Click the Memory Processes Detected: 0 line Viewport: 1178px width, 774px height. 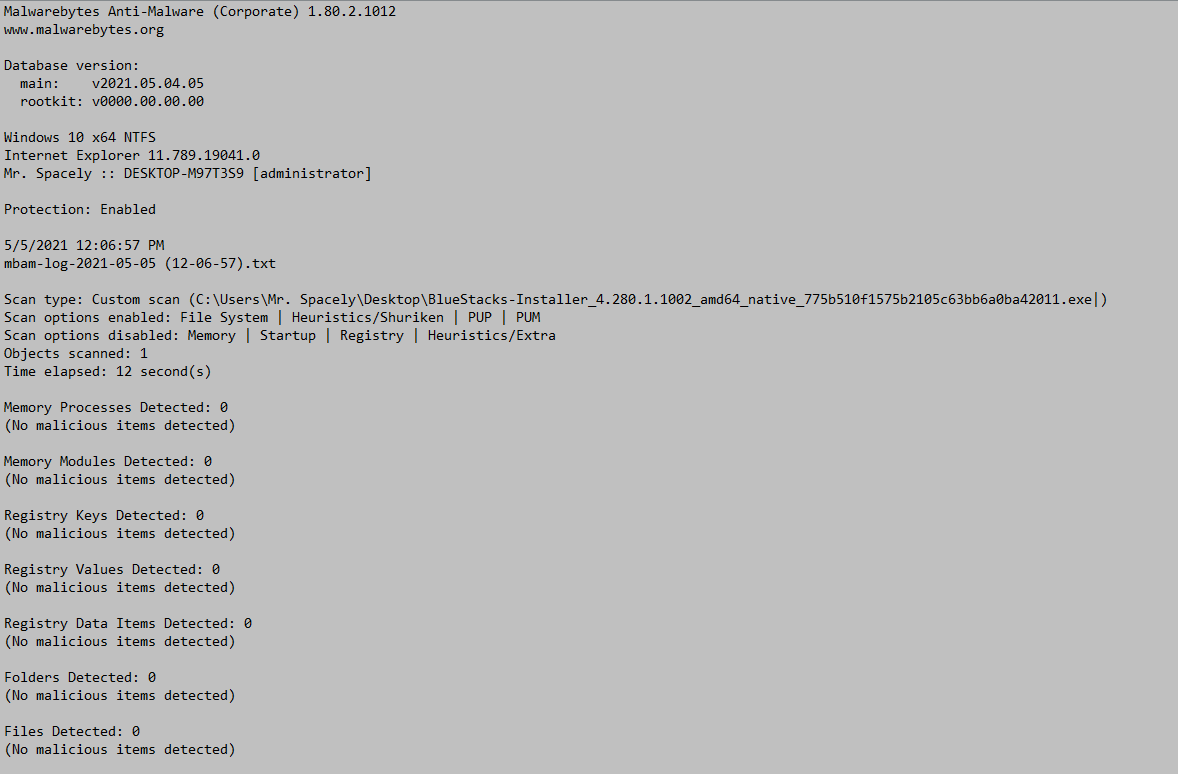click(116, 408)
